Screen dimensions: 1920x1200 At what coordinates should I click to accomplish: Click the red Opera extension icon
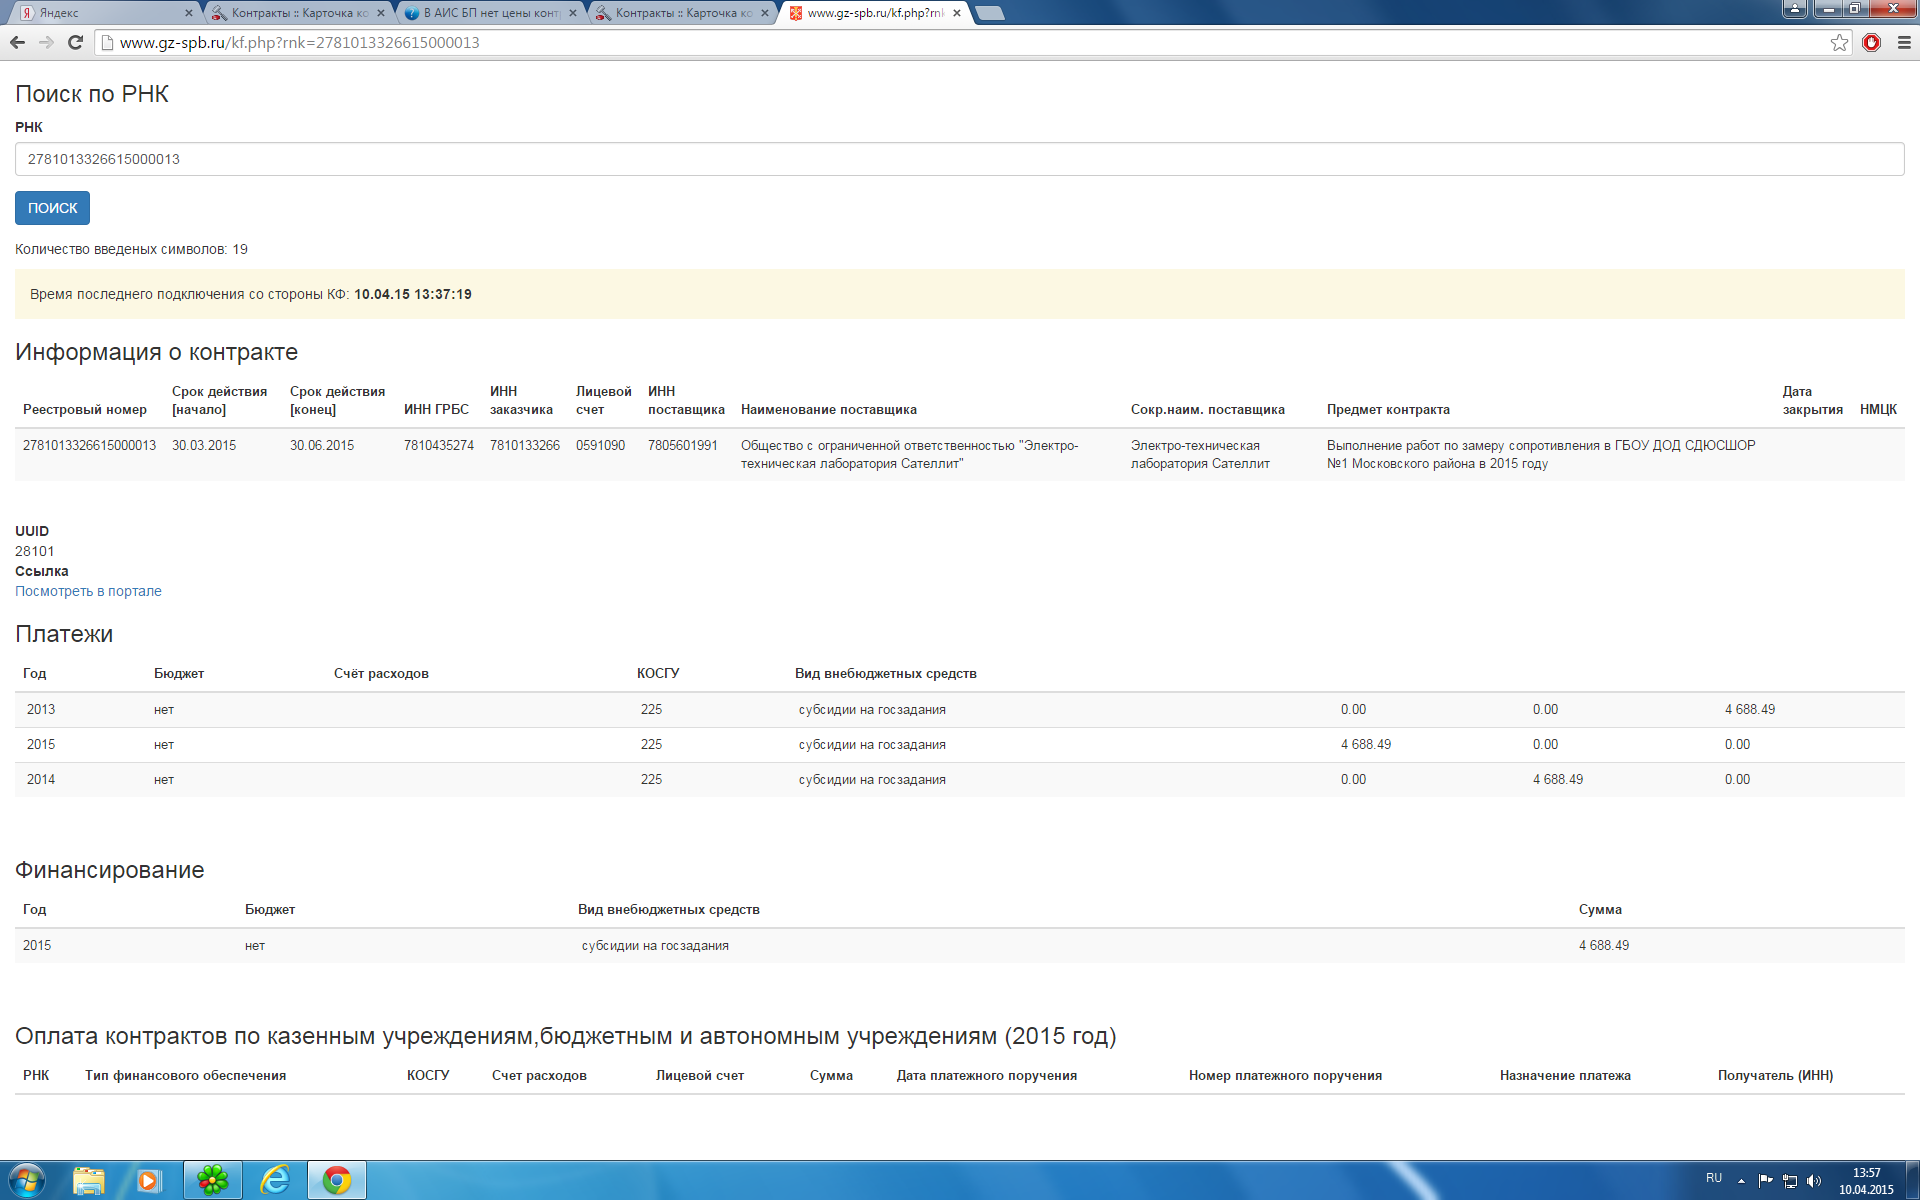(1871, 42)
